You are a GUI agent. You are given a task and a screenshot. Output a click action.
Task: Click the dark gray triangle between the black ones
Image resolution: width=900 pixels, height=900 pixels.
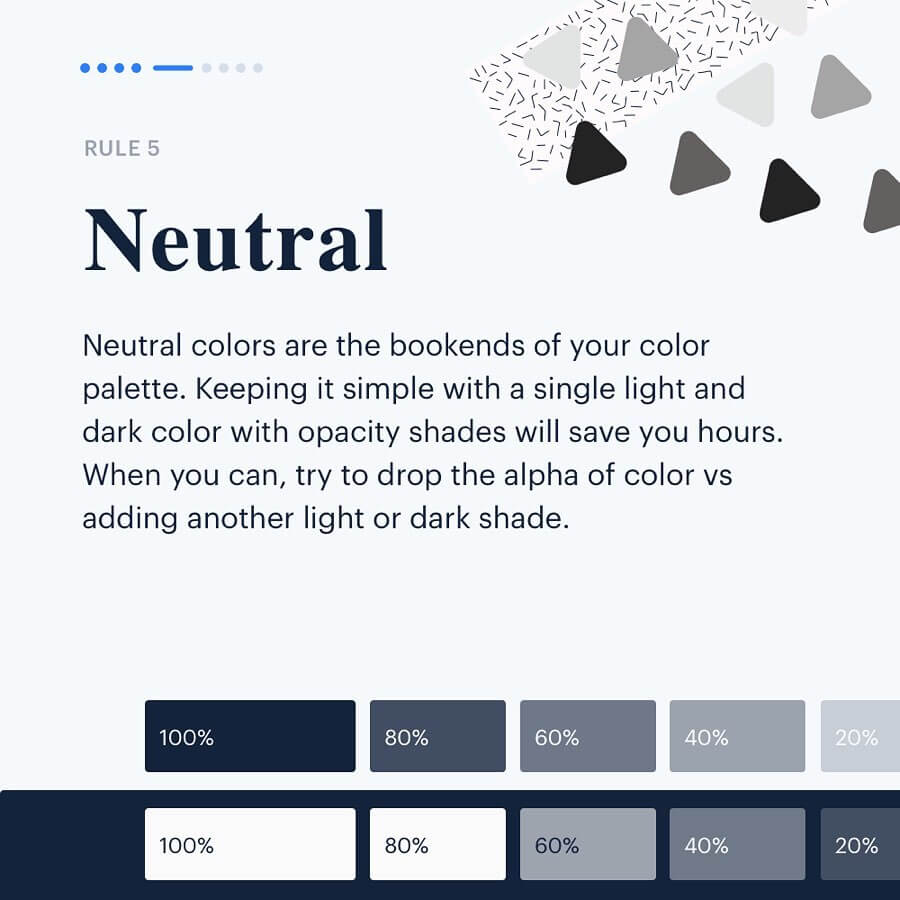pos(699,160)
